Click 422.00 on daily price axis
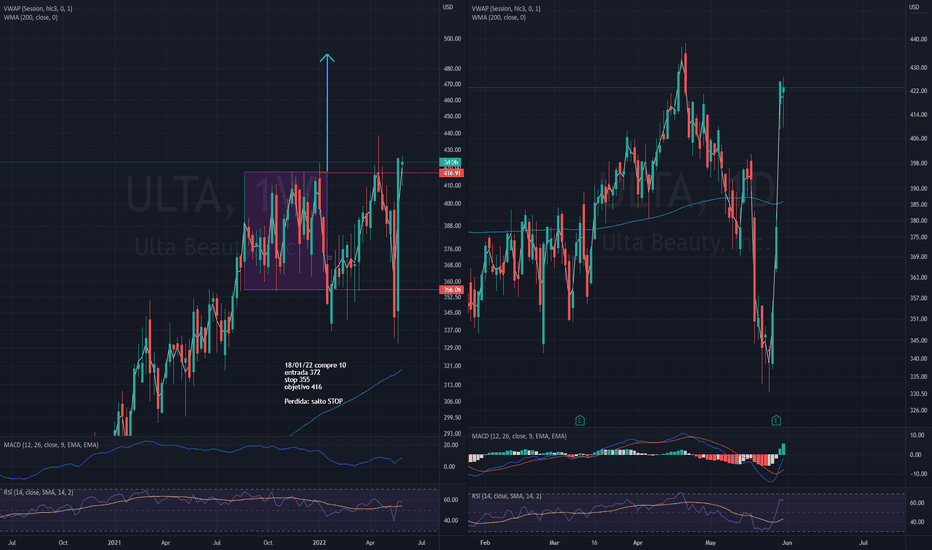Image resolution: width=932 pixels, height=550 pixels. tap(918, 91)
